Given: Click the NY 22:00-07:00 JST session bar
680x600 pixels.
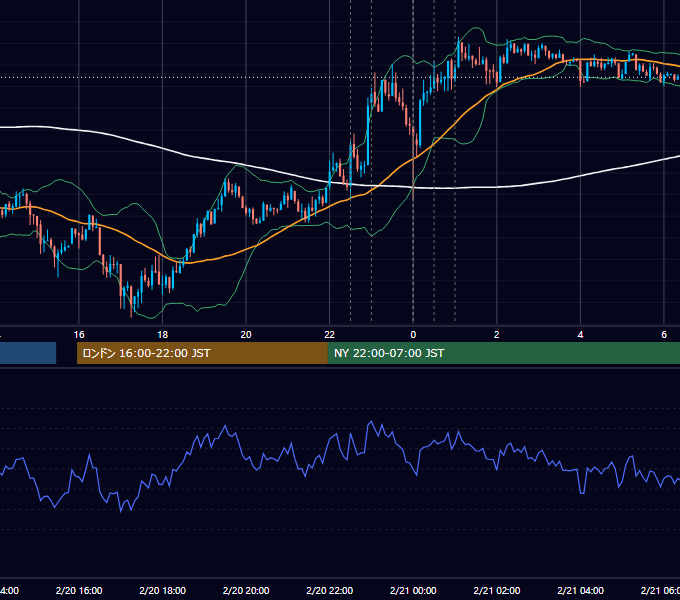Looking at the screenshot, I should (503, 353).
